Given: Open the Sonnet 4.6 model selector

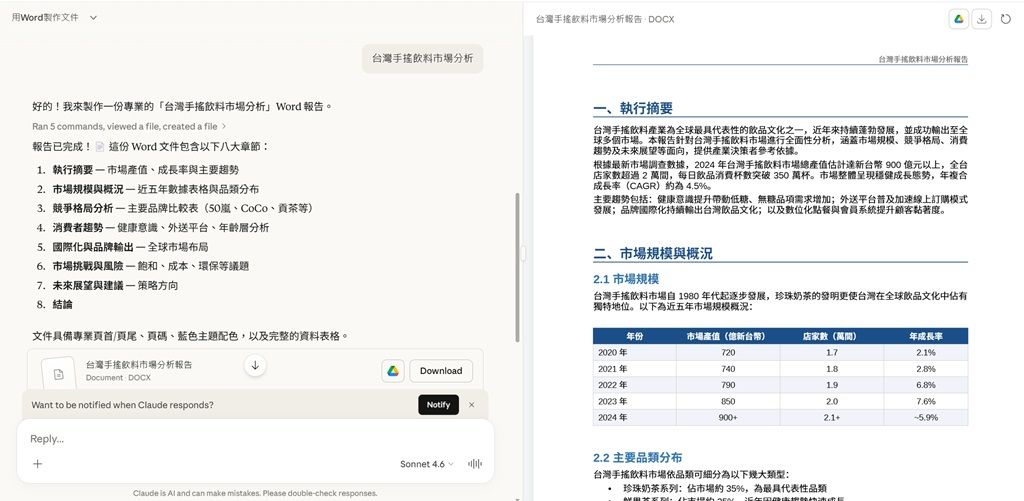Looking at the screenshot, I should click(x=426, y=464).
